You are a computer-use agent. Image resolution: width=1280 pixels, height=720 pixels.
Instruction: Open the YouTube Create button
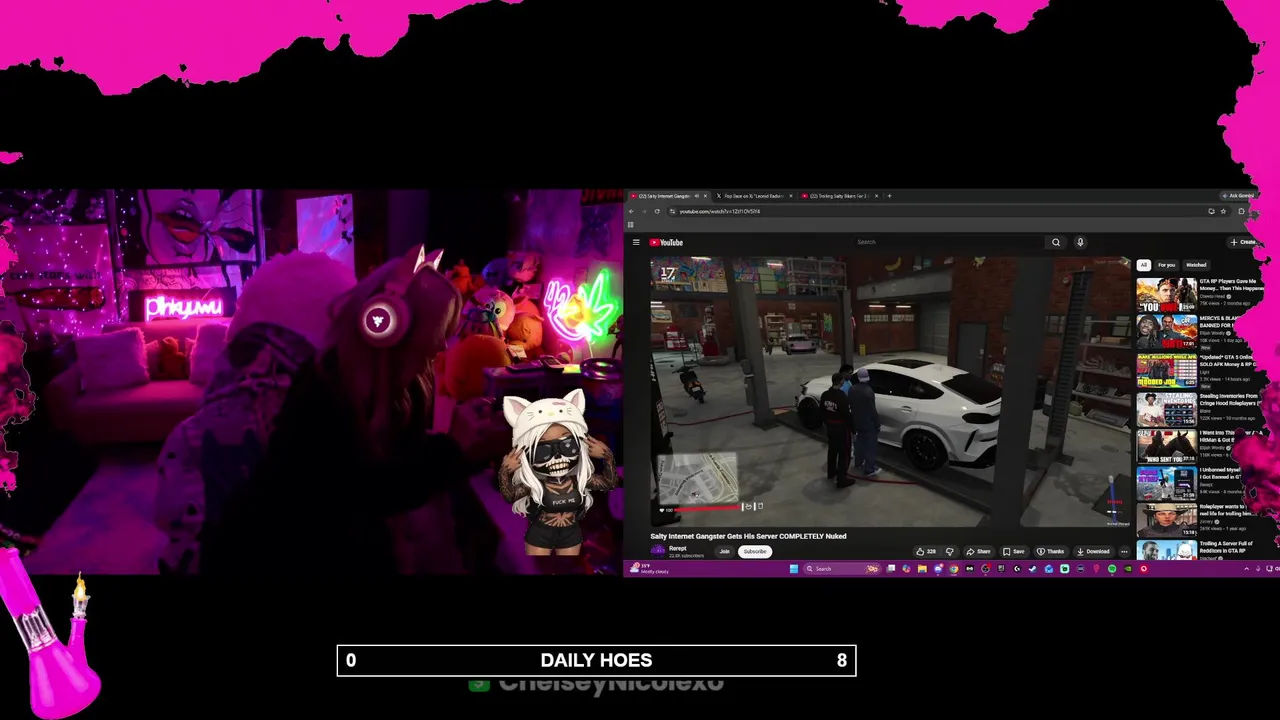[1244, 242]
